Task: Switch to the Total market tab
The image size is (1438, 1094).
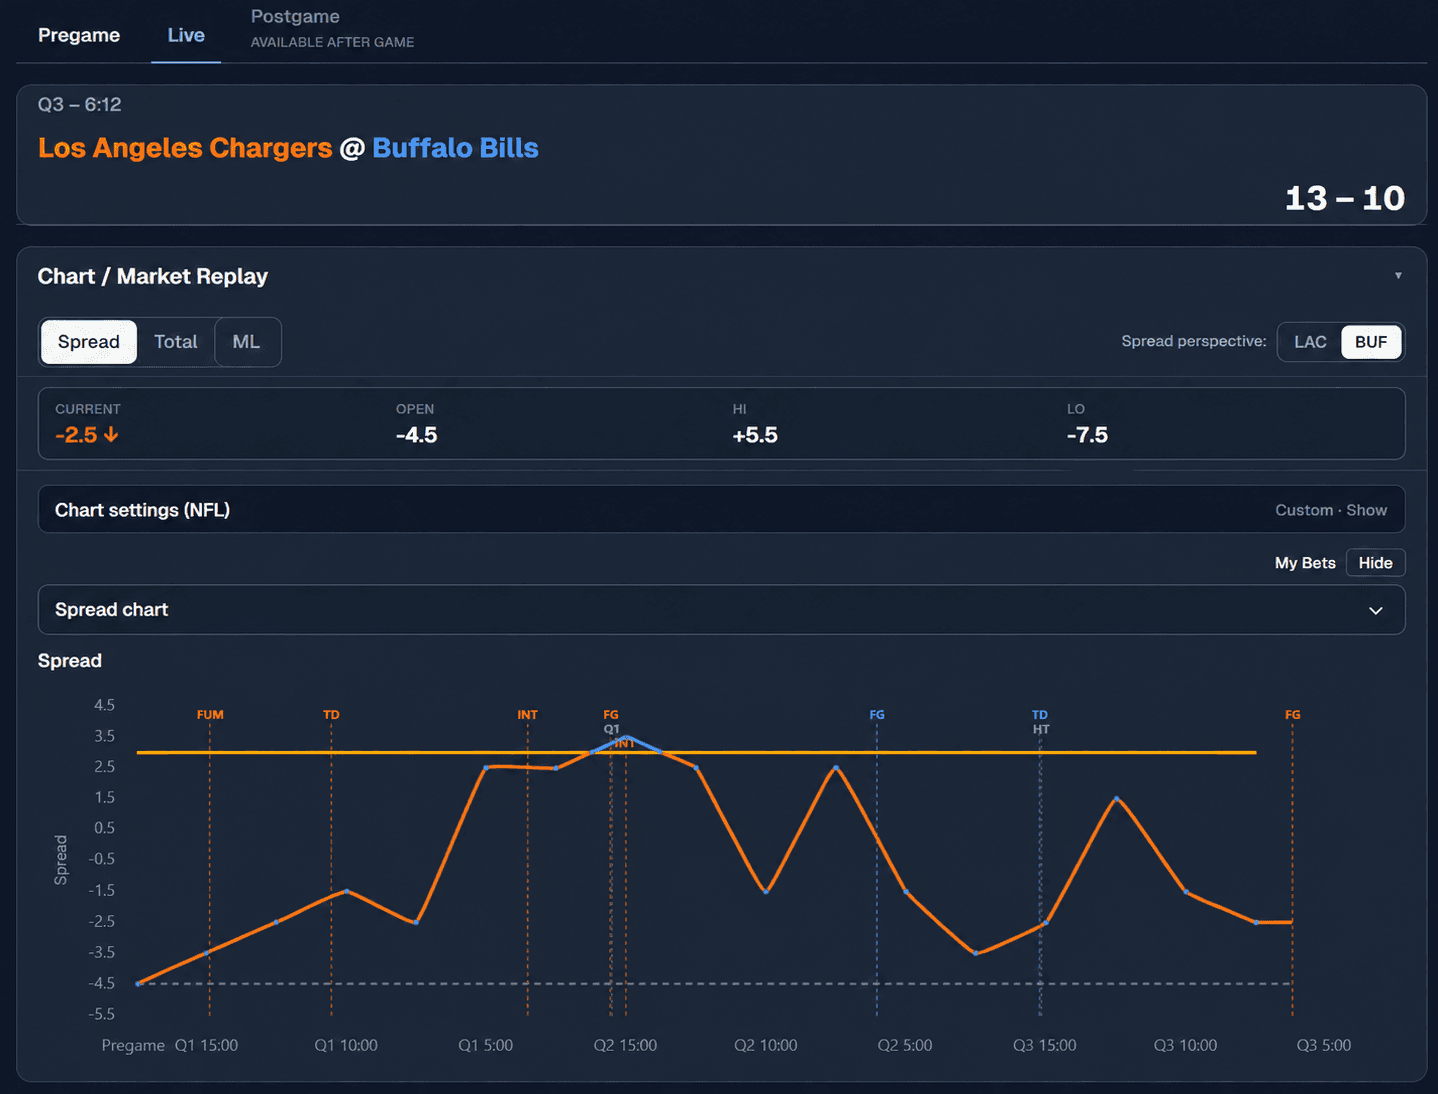Action: pyautogui.click(x=176, y=342)
